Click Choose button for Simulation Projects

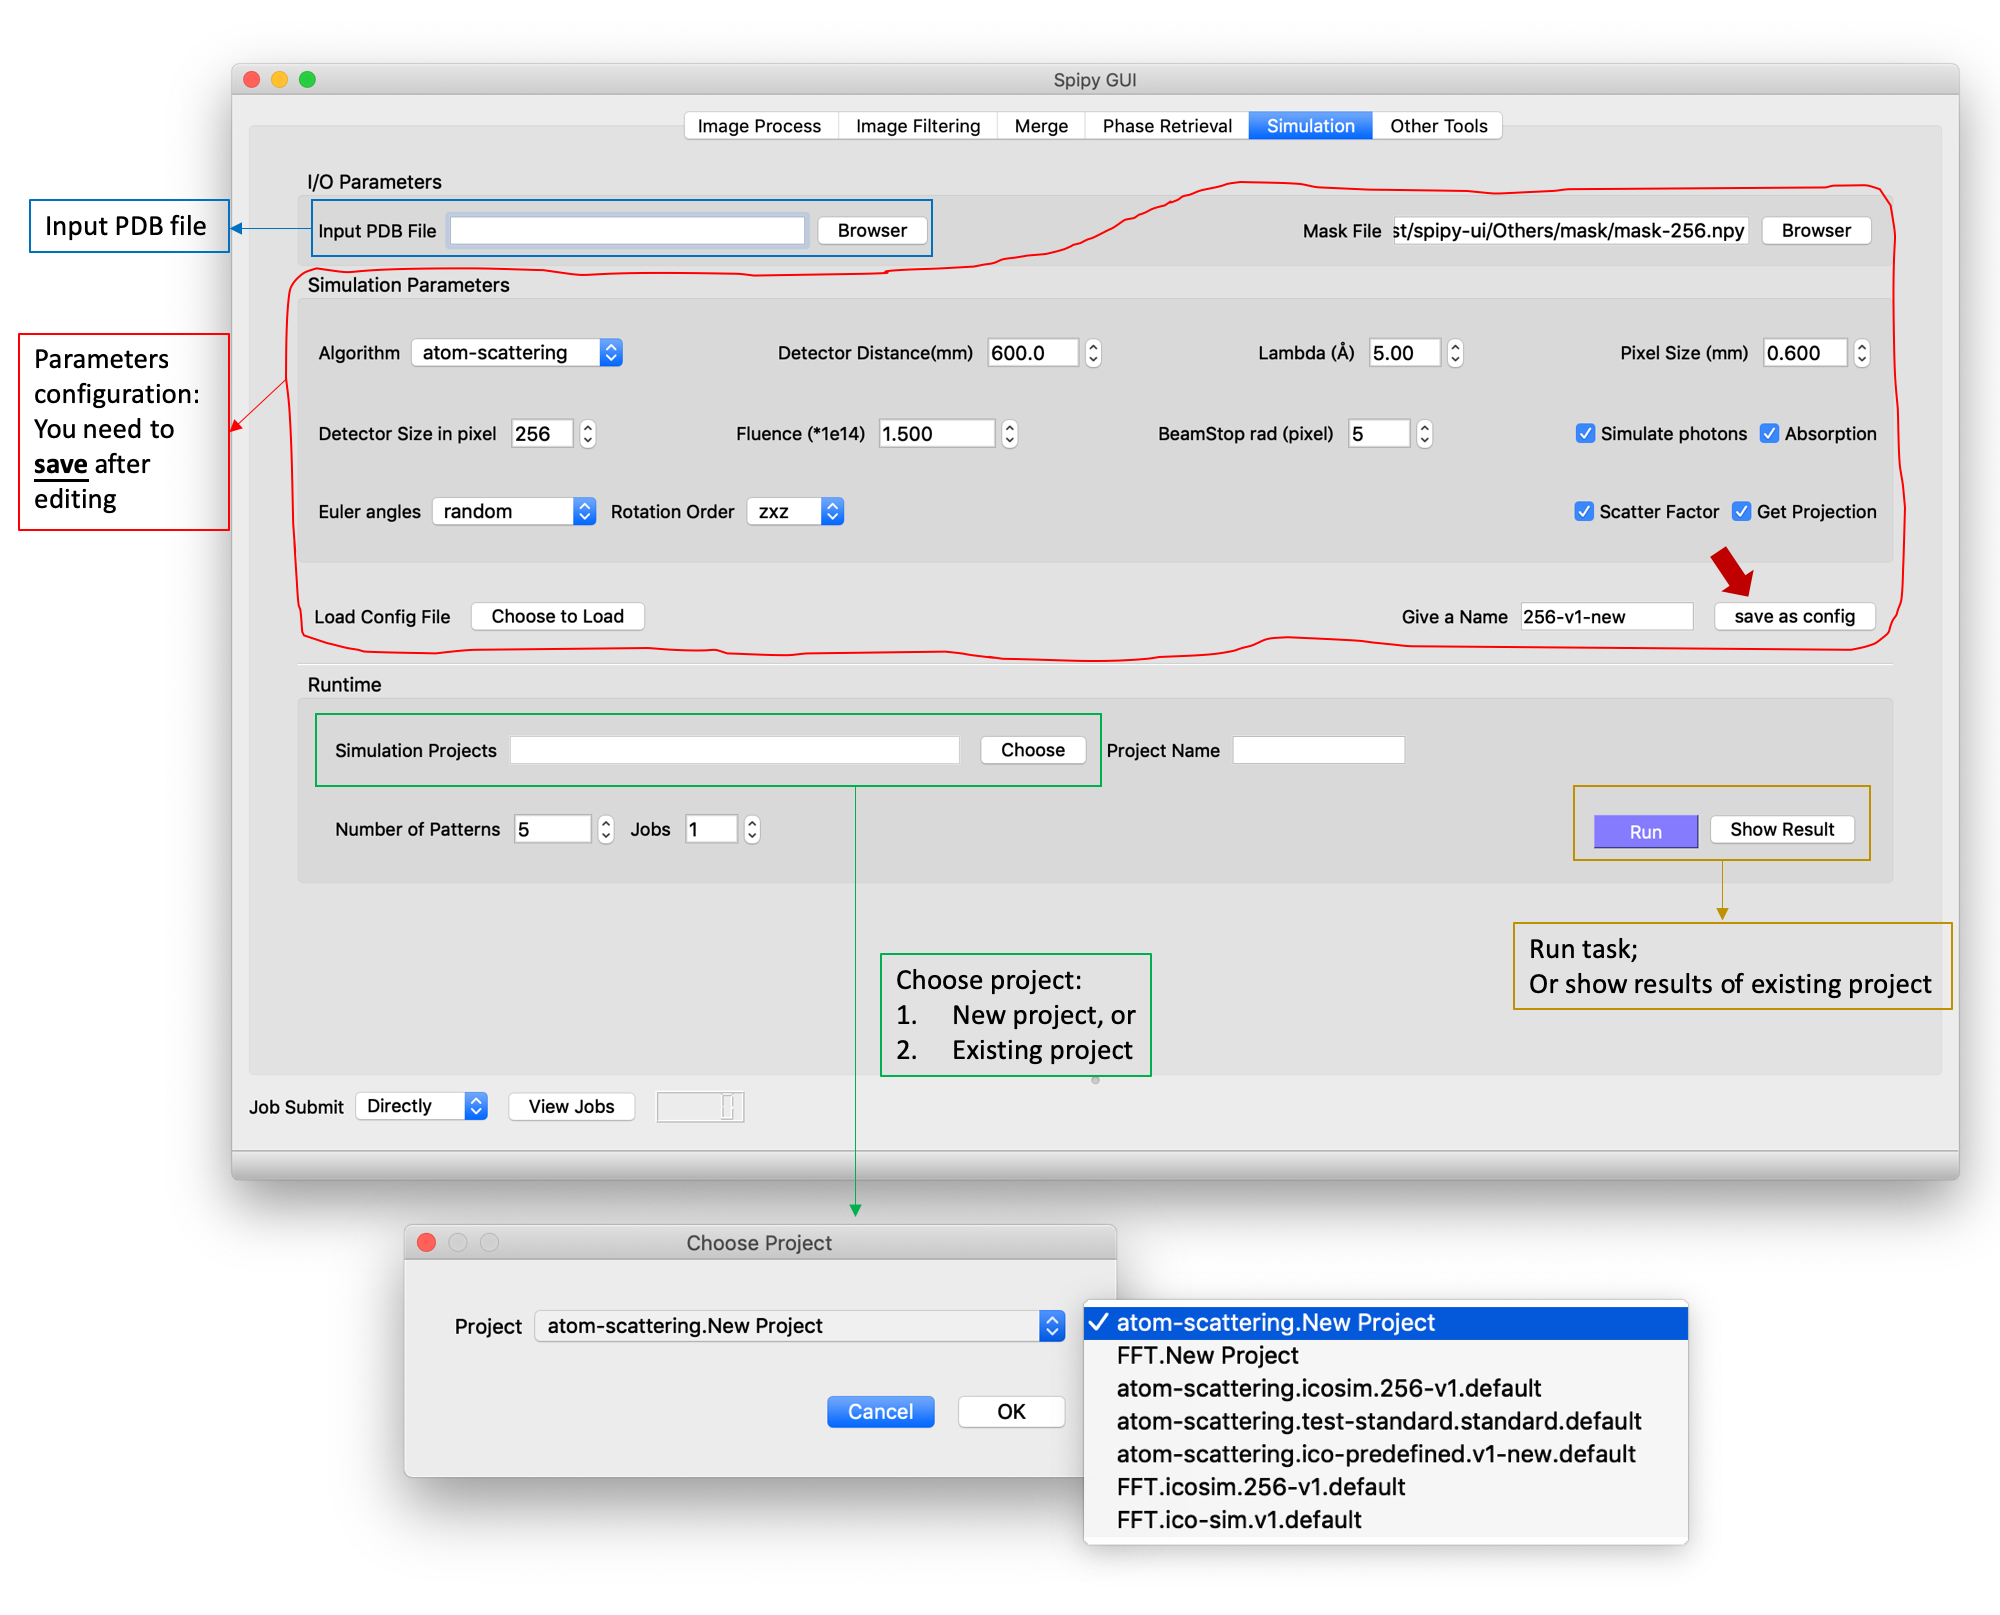(1032, 750)
